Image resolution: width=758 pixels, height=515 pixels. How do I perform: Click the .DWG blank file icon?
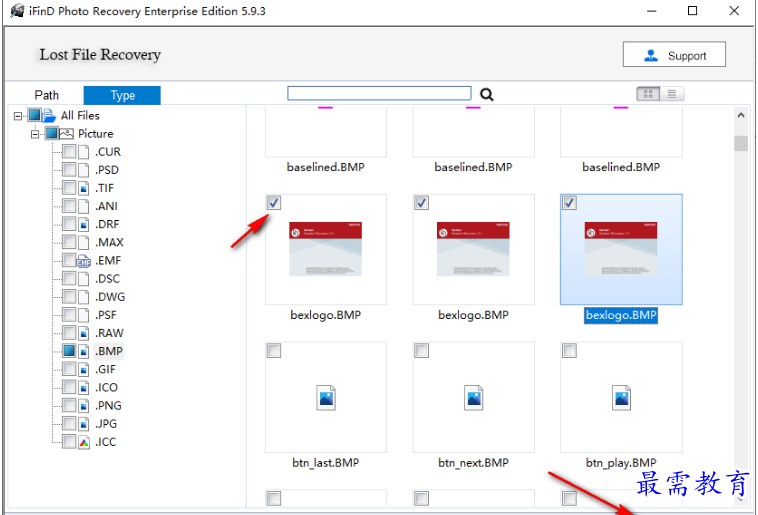(84, 297)
